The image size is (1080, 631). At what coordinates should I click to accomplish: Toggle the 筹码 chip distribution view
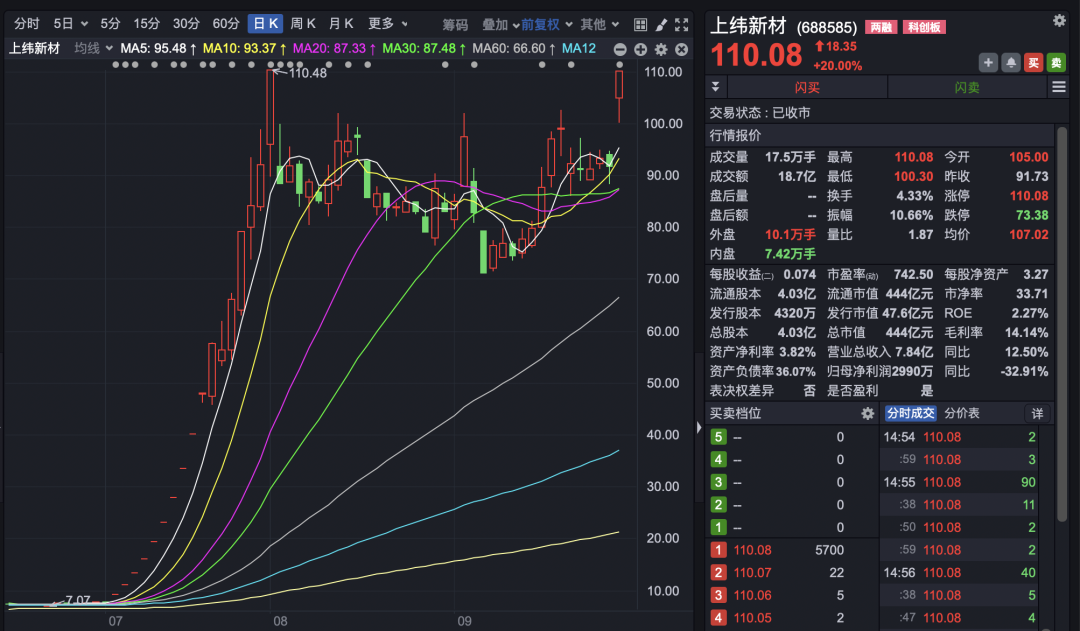coord(455,24)
